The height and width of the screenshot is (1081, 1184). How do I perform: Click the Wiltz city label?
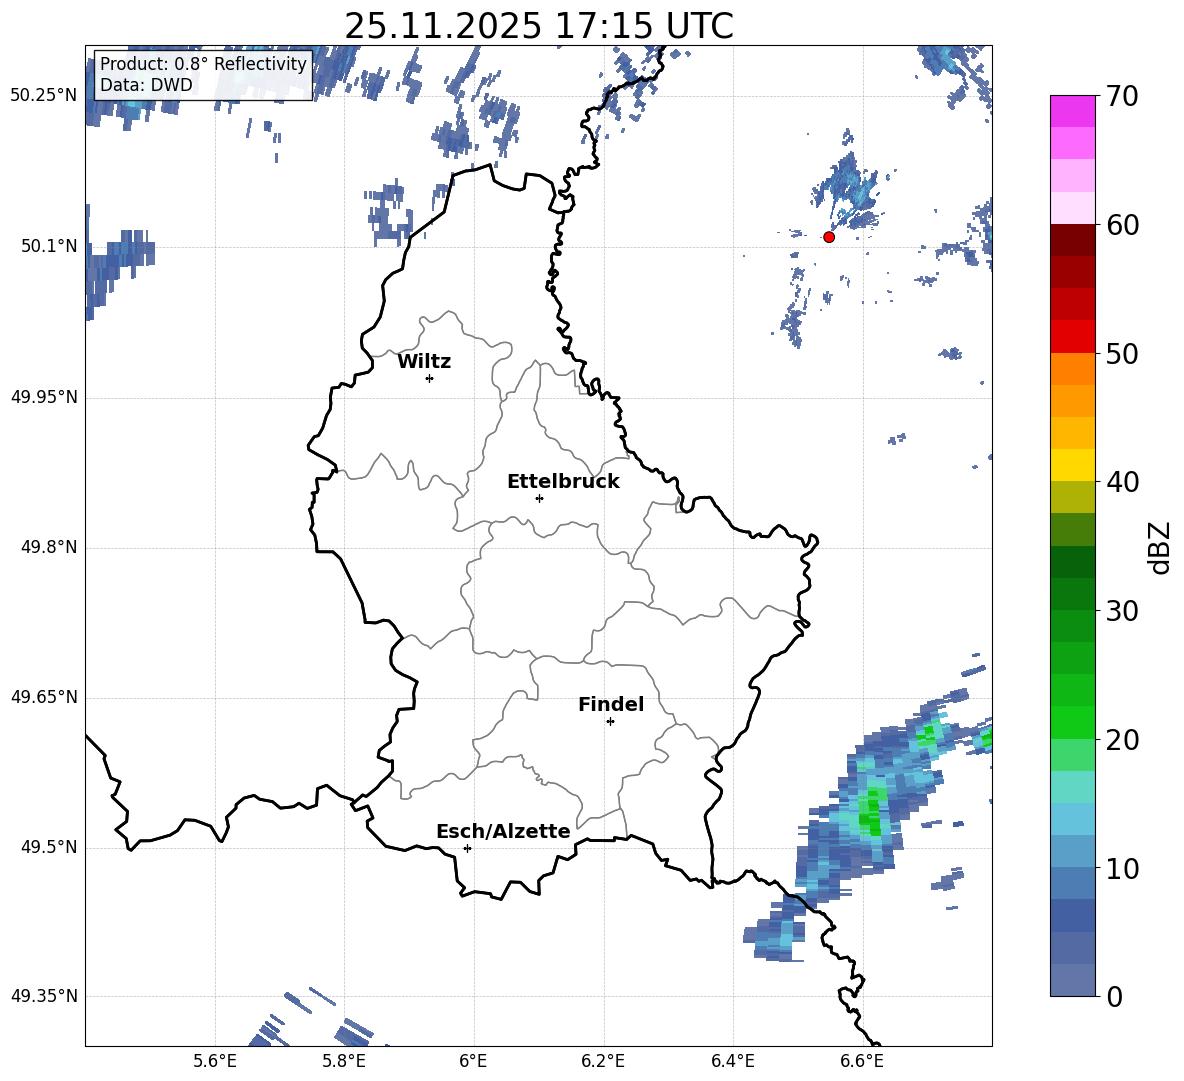pyautogui.click(x=424, y=362)
